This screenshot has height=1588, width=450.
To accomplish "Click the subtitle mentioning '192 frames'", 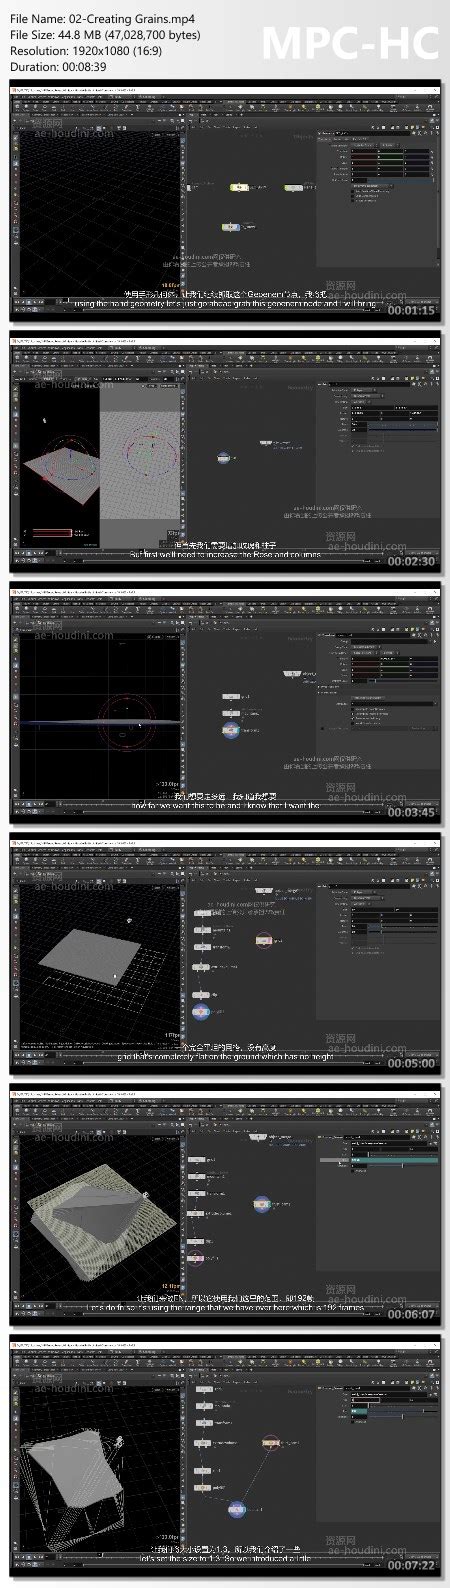I will [226, 1307].
